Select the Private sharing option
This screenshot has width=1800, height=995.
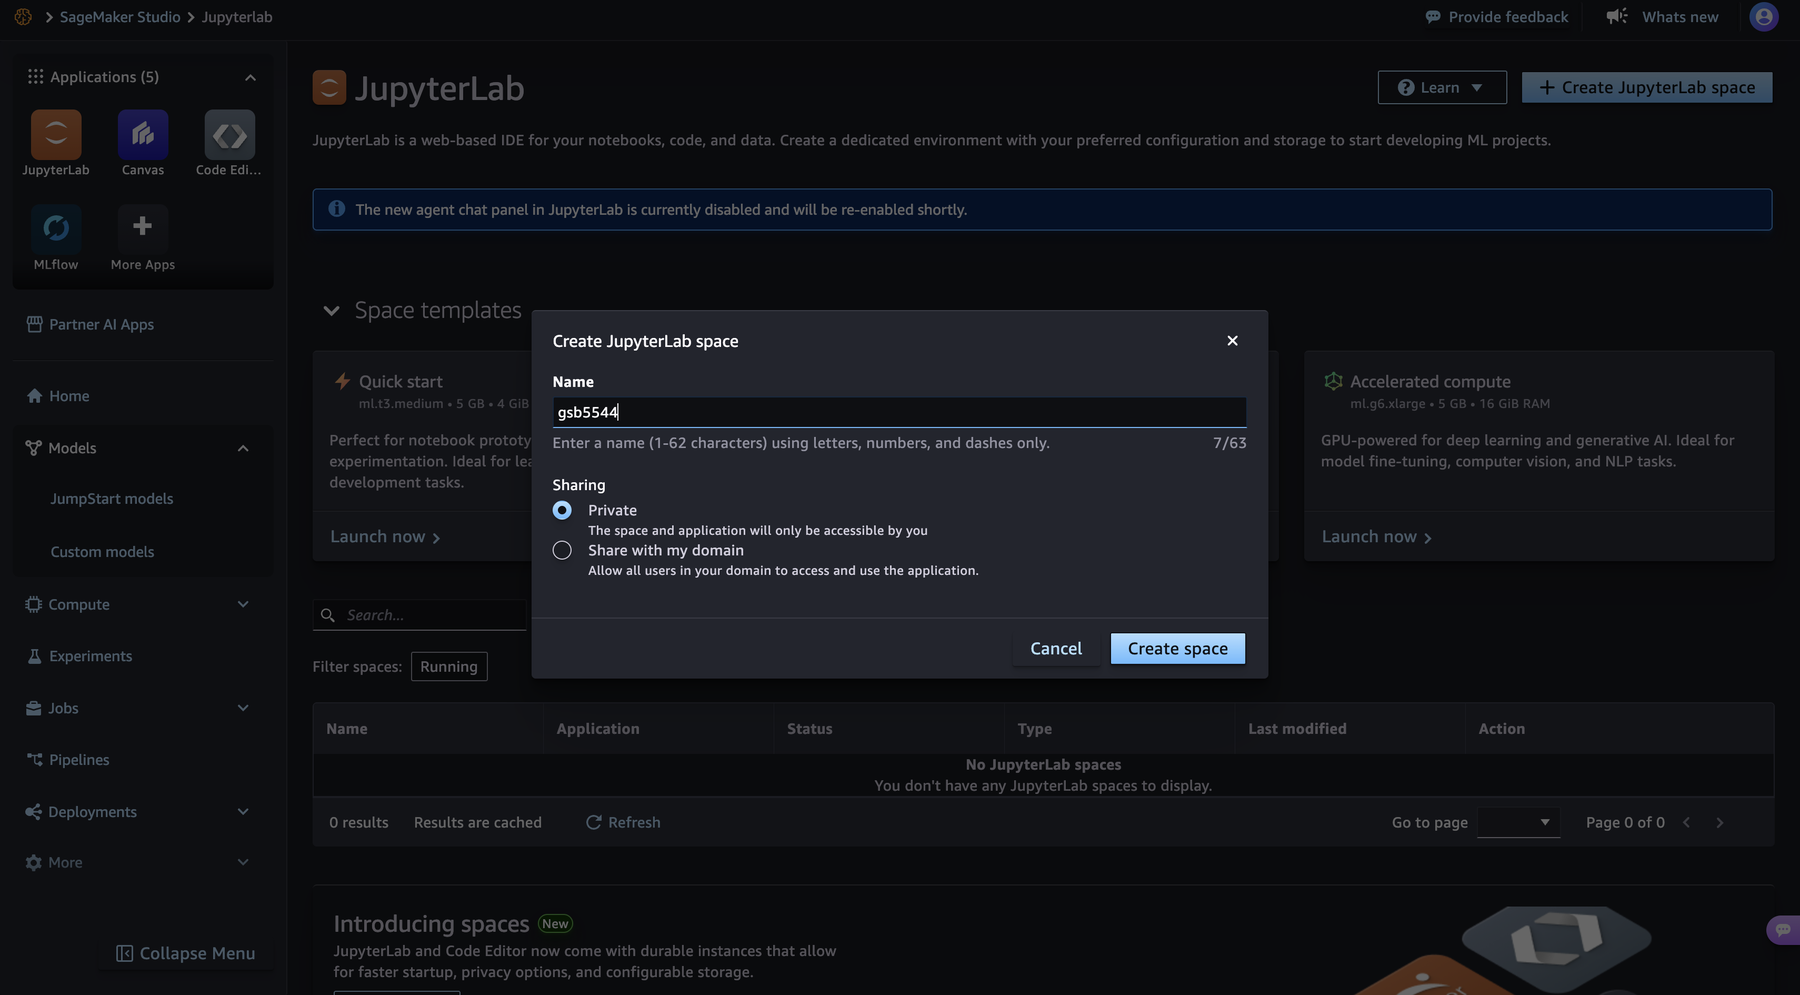click(562, 510)
